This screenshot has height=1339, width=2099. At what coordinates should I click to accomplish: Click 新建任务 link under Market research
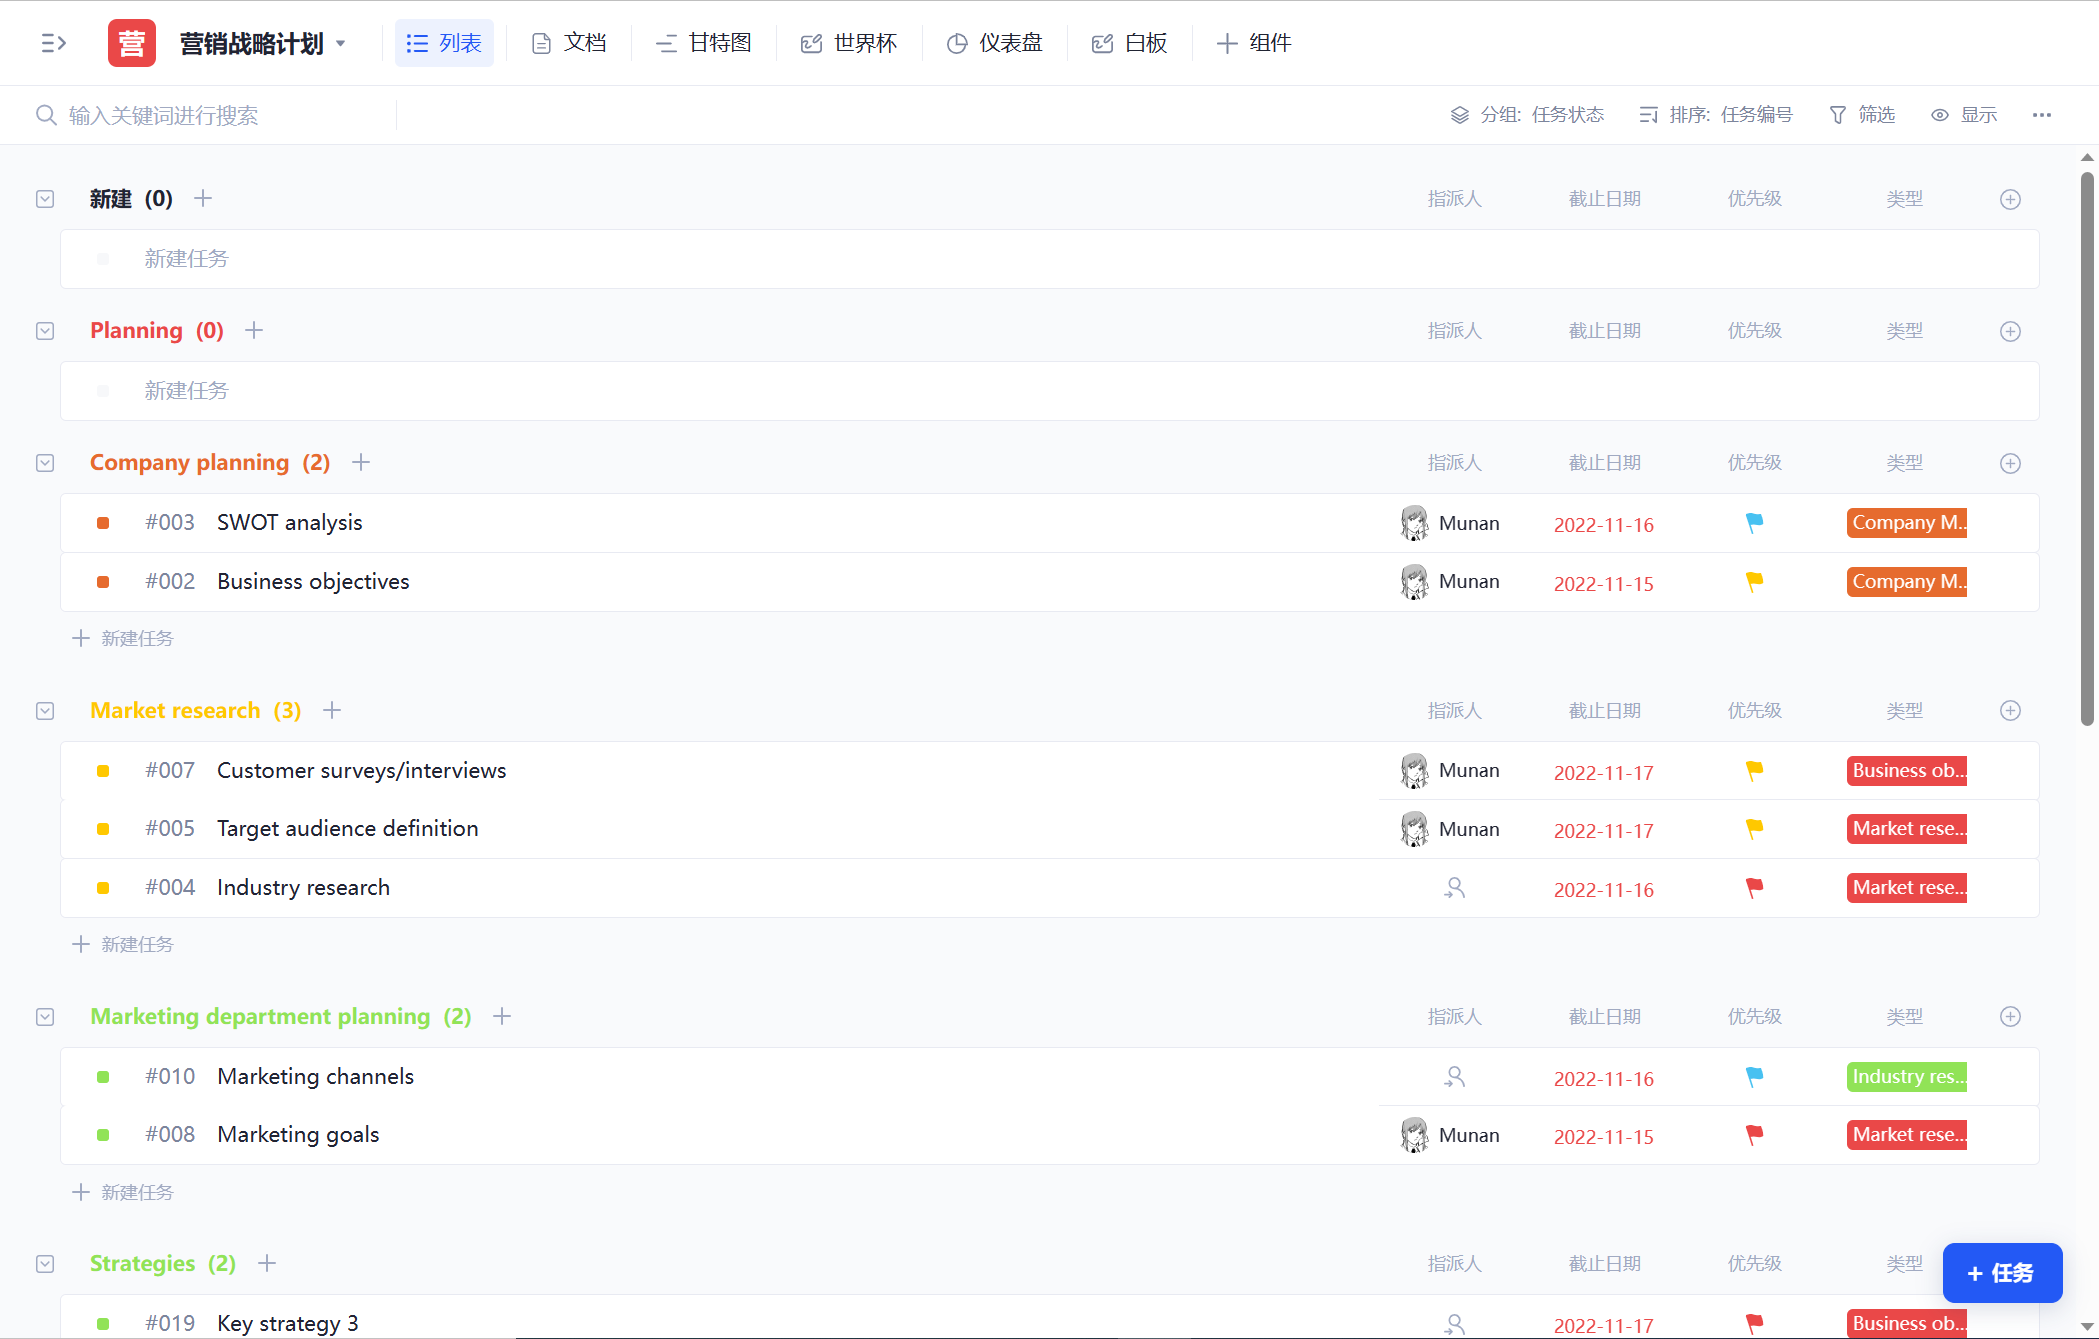[124, 944]
